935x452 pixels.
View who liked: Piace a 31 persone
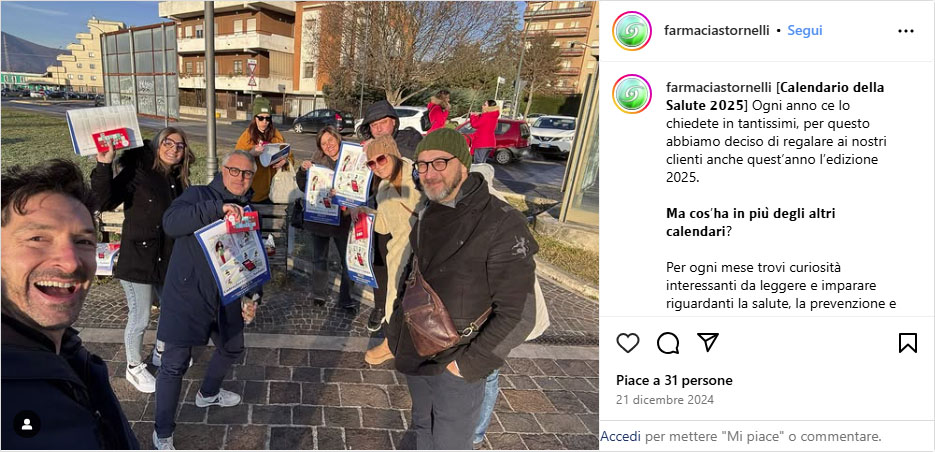[674, 380]
